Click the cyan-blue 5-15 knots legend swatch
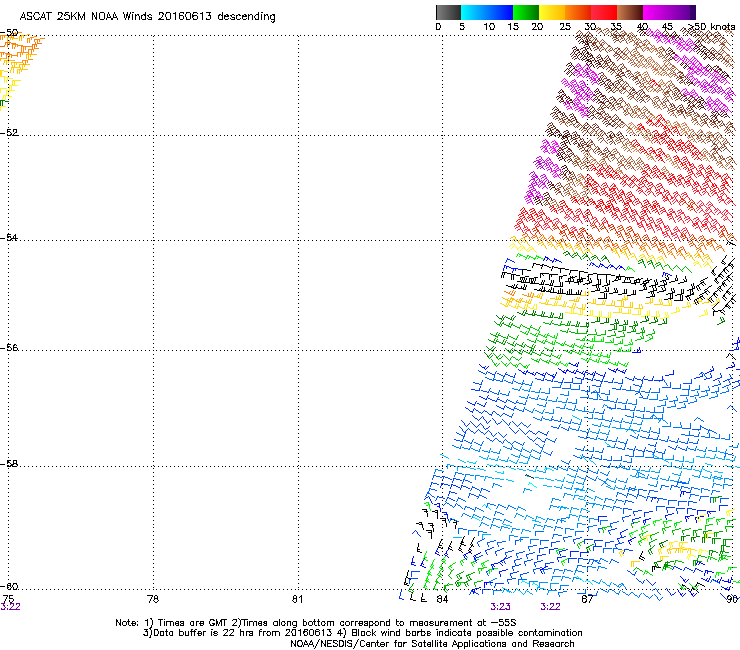740x650 pixels. [487, 12]
